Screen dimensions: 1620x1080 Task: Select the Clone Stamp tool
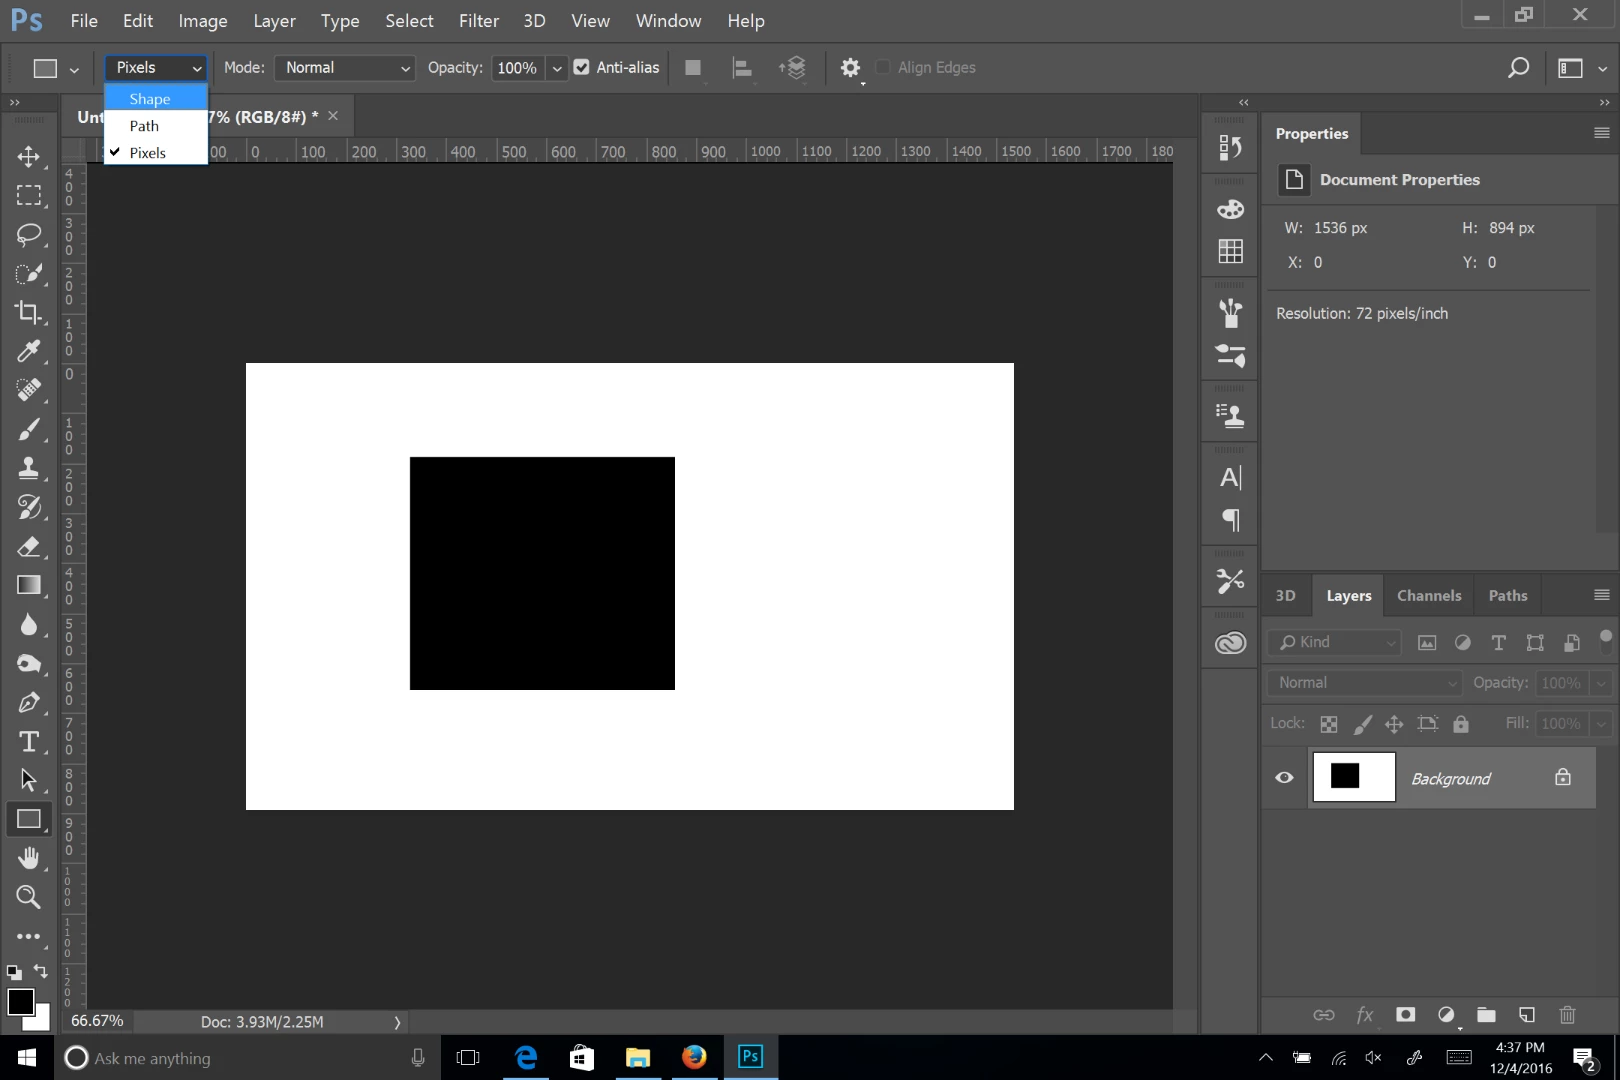tap(29, 468)
